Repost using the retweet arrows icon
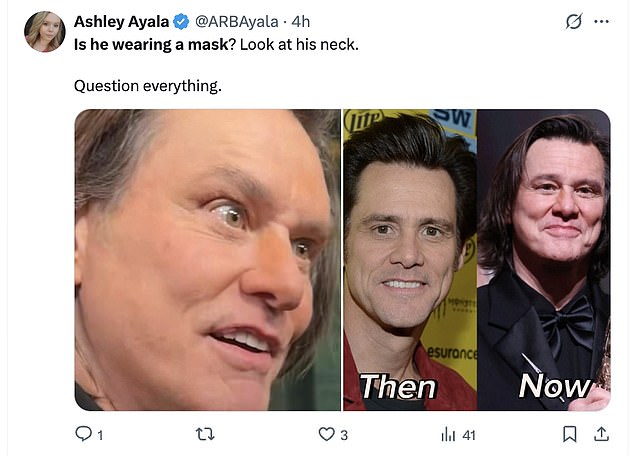 (205, 434)
